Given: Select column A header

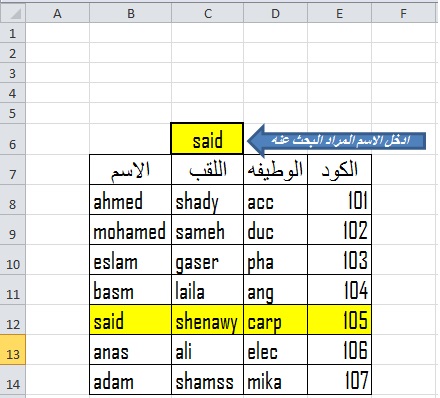Looking at the screenshot, I should click(57, 13).
